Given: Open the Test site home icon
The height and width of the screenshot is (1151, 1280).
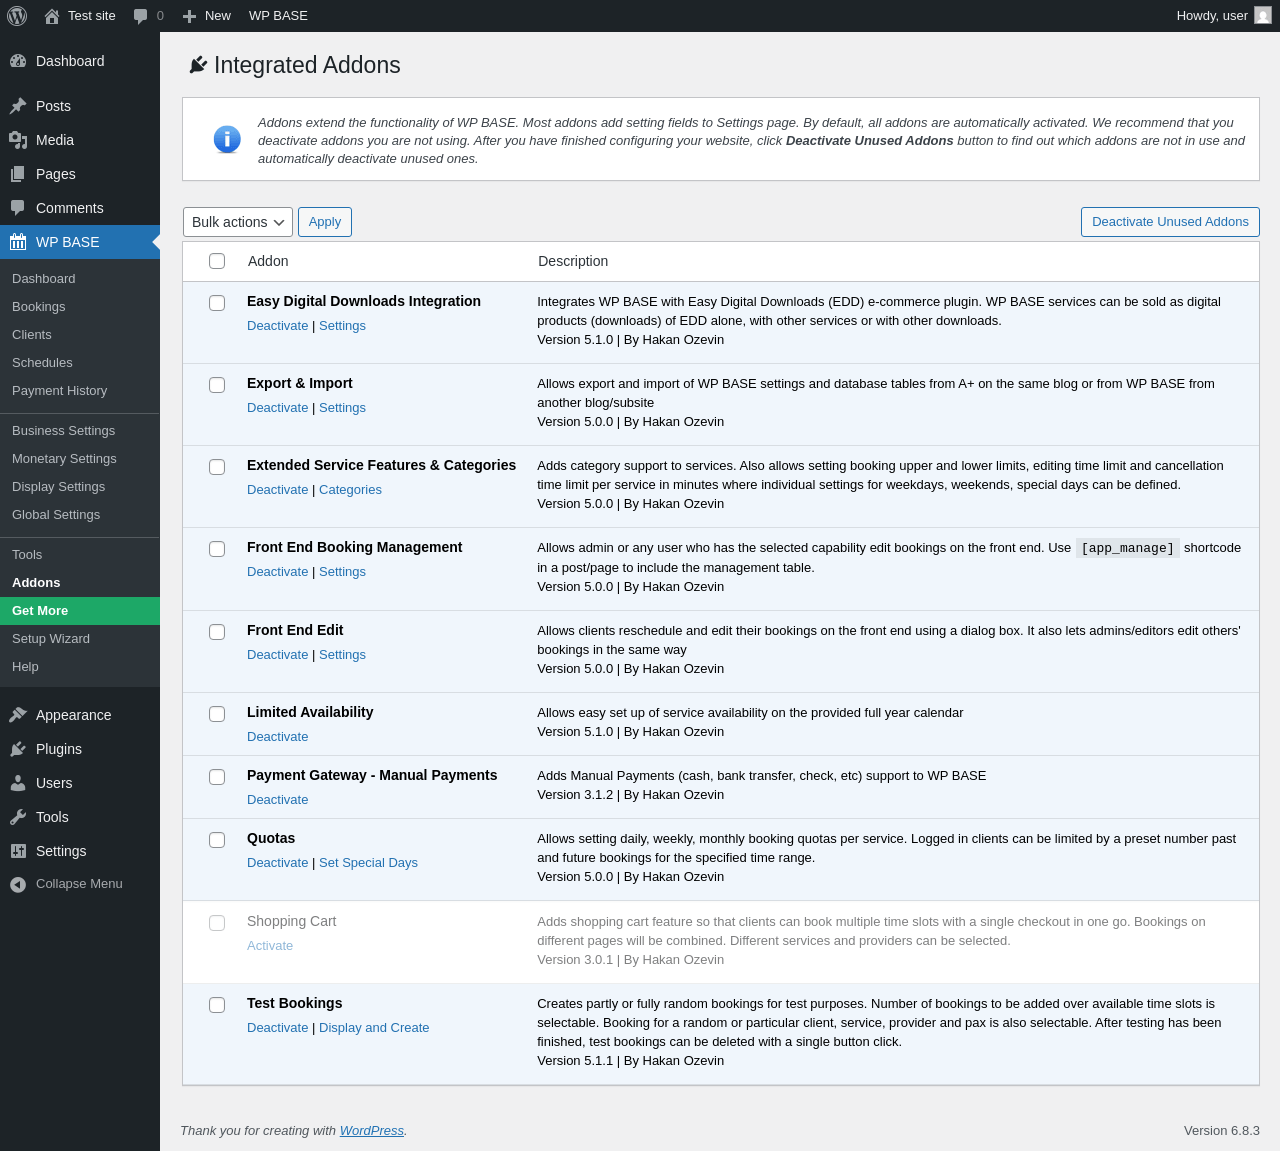Looking at the screenshot, I should click(52, 16).
